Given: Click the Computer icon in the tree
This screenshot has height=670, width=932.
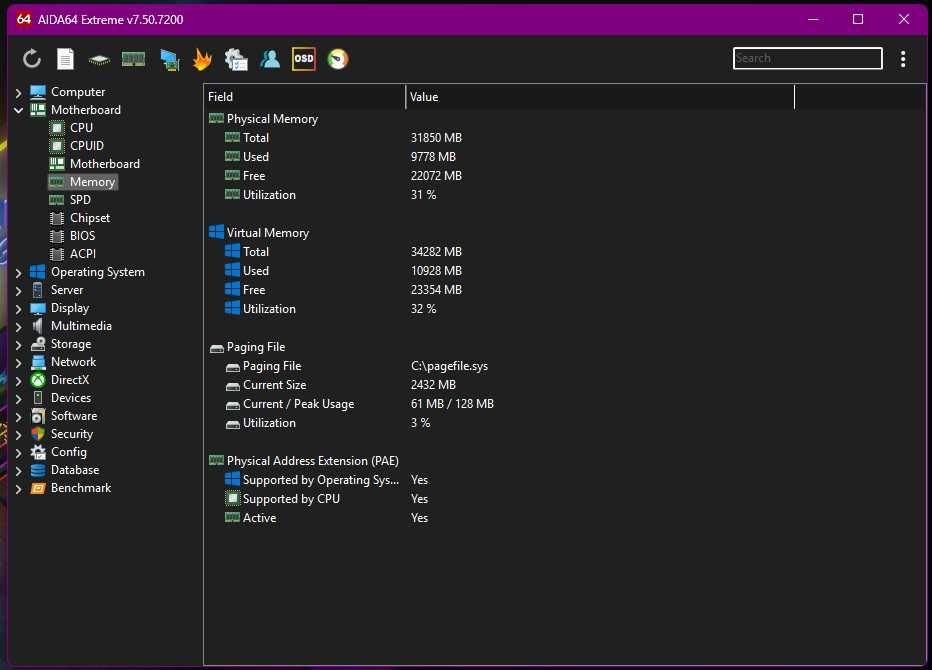Looking at the screenshot, I should pos(37,92).
